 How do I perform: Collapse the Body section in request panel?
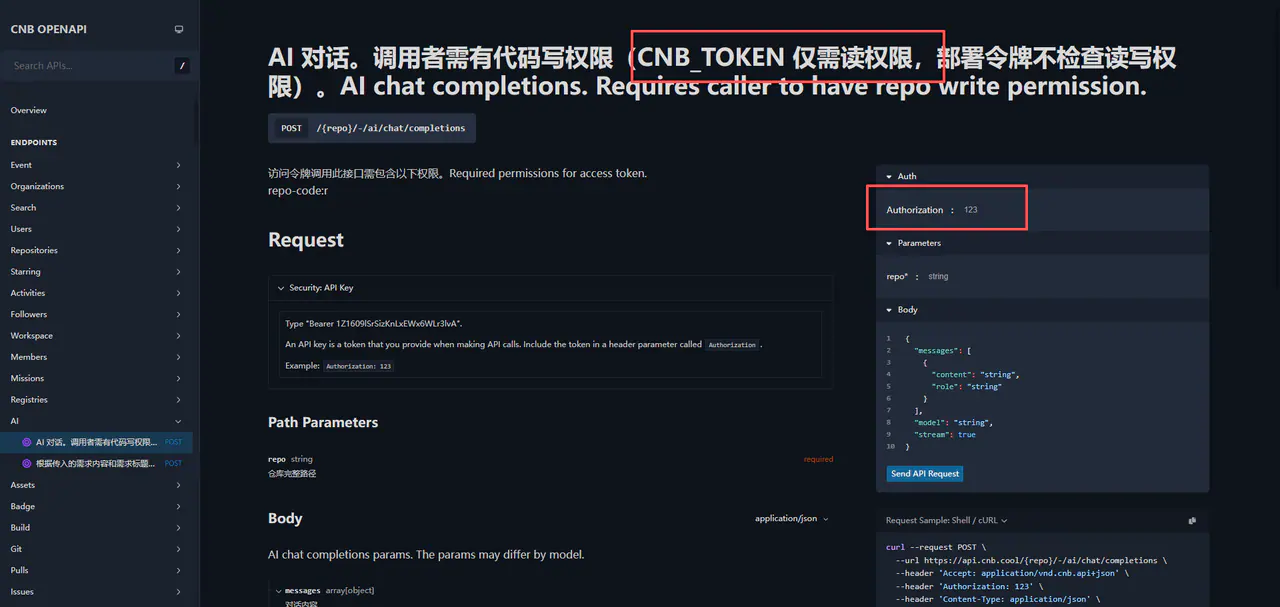[1042, 310]
